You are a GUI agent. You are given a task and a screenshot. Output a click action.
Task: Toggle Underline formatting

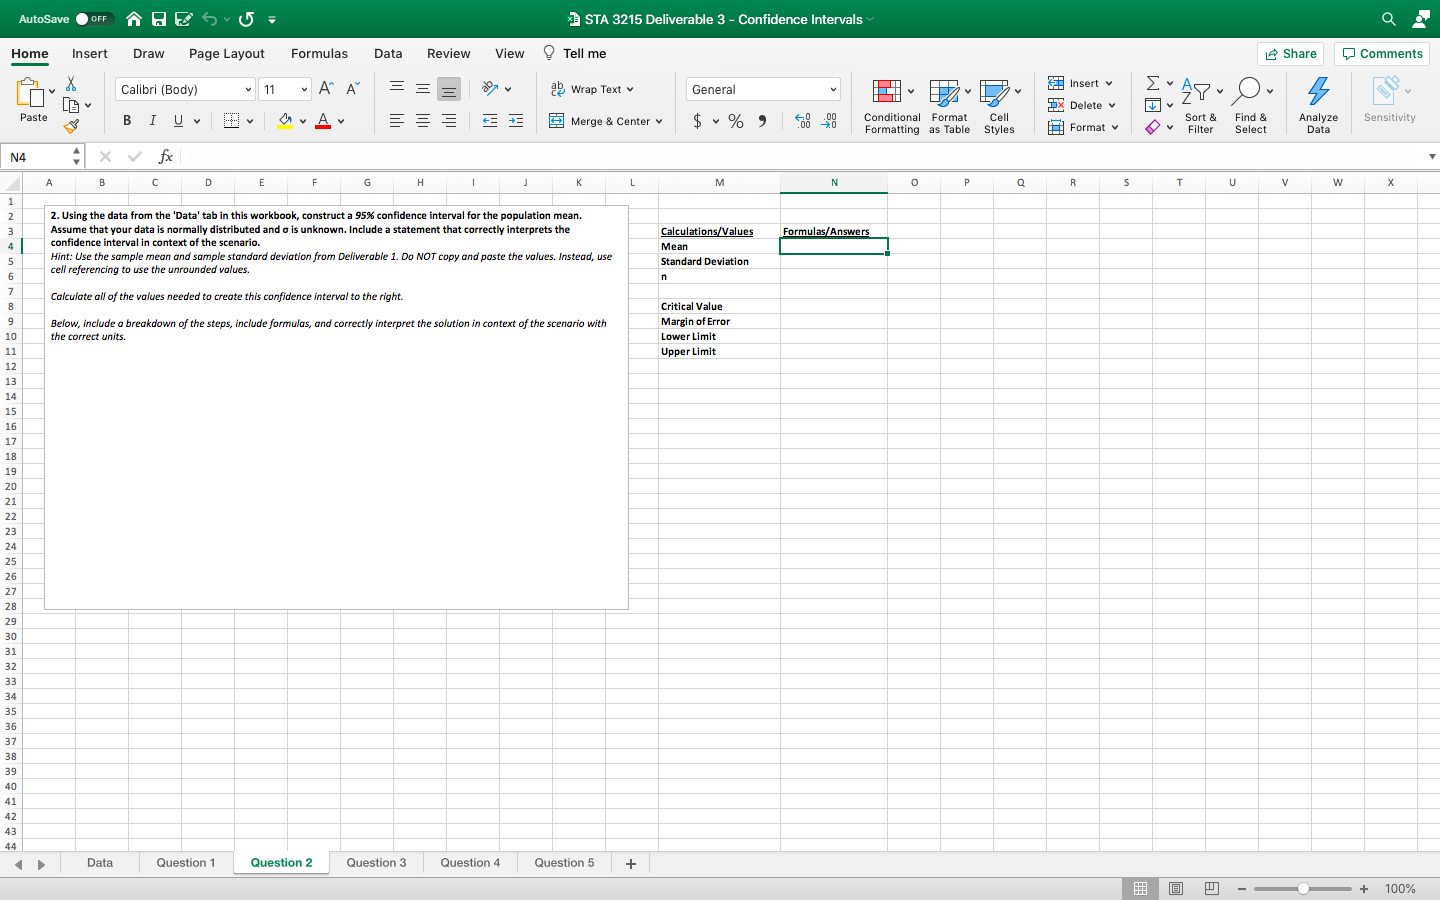click(x=179, y=121)
